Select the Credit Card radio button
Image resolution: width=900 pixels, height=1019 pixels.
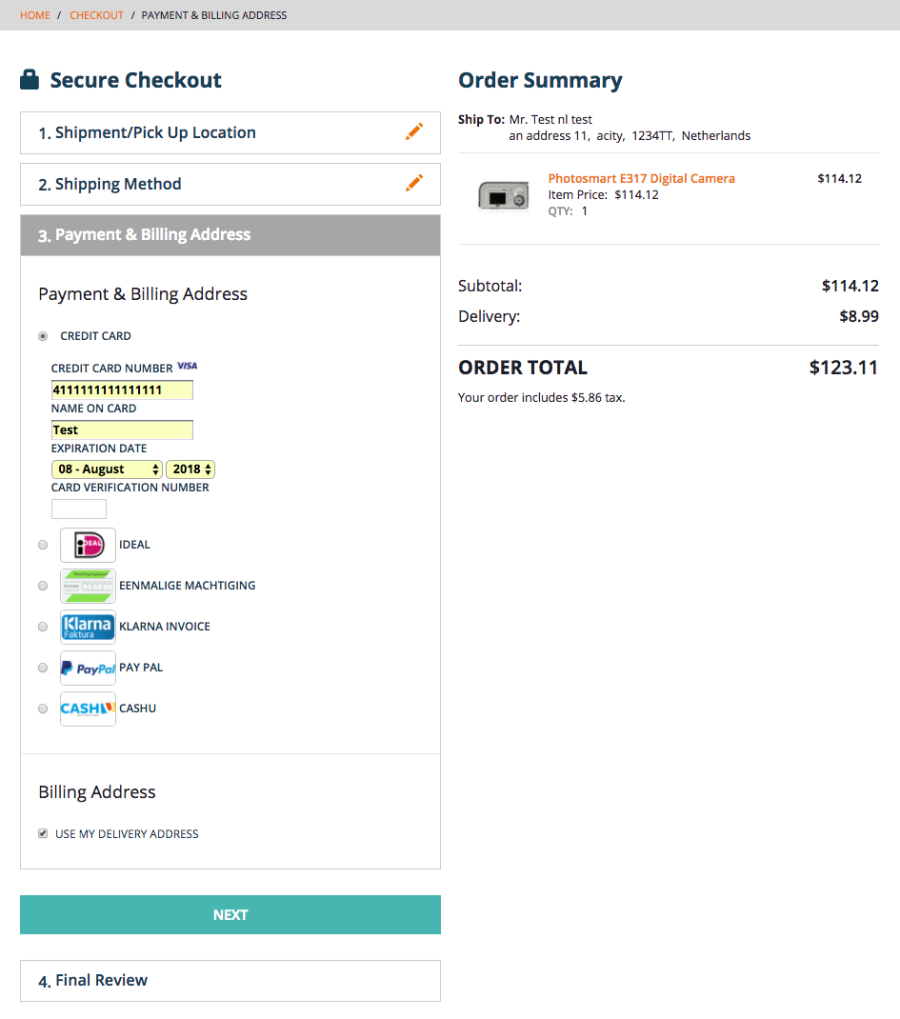(x=43, y=336)
